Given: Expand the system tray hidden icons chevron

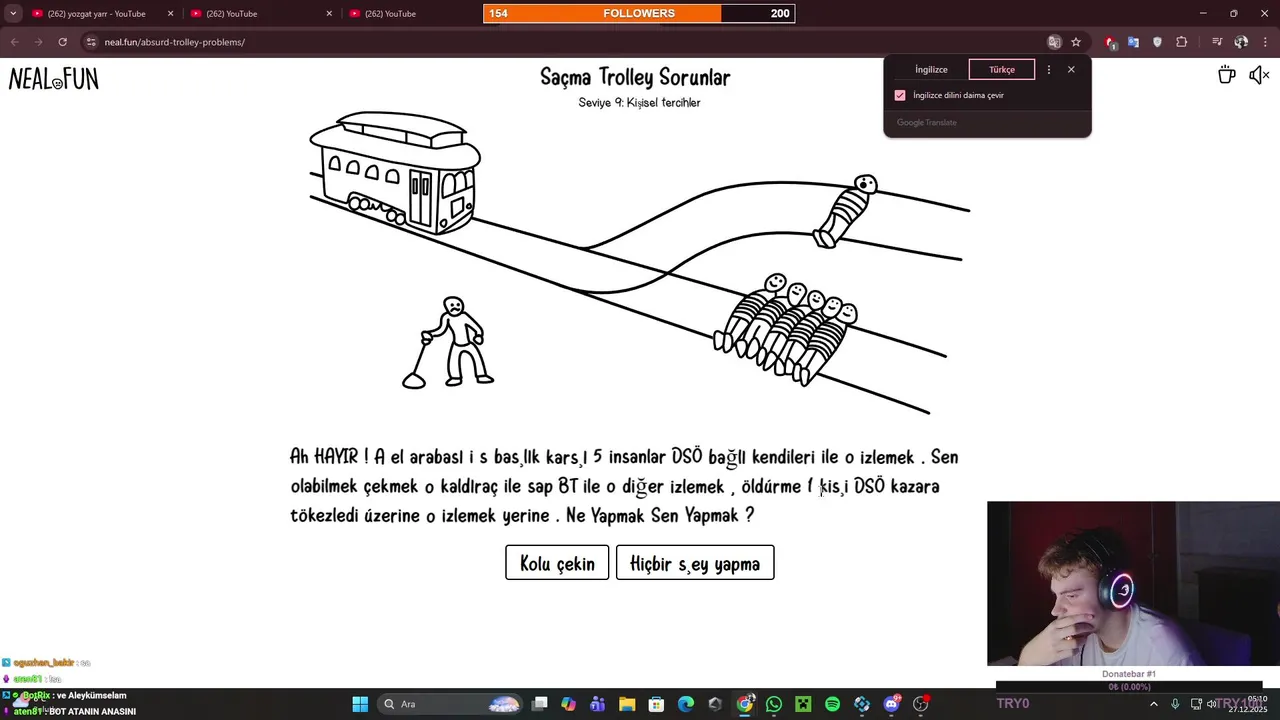Looking at the screenshot, I should (x=1153, y=704).
